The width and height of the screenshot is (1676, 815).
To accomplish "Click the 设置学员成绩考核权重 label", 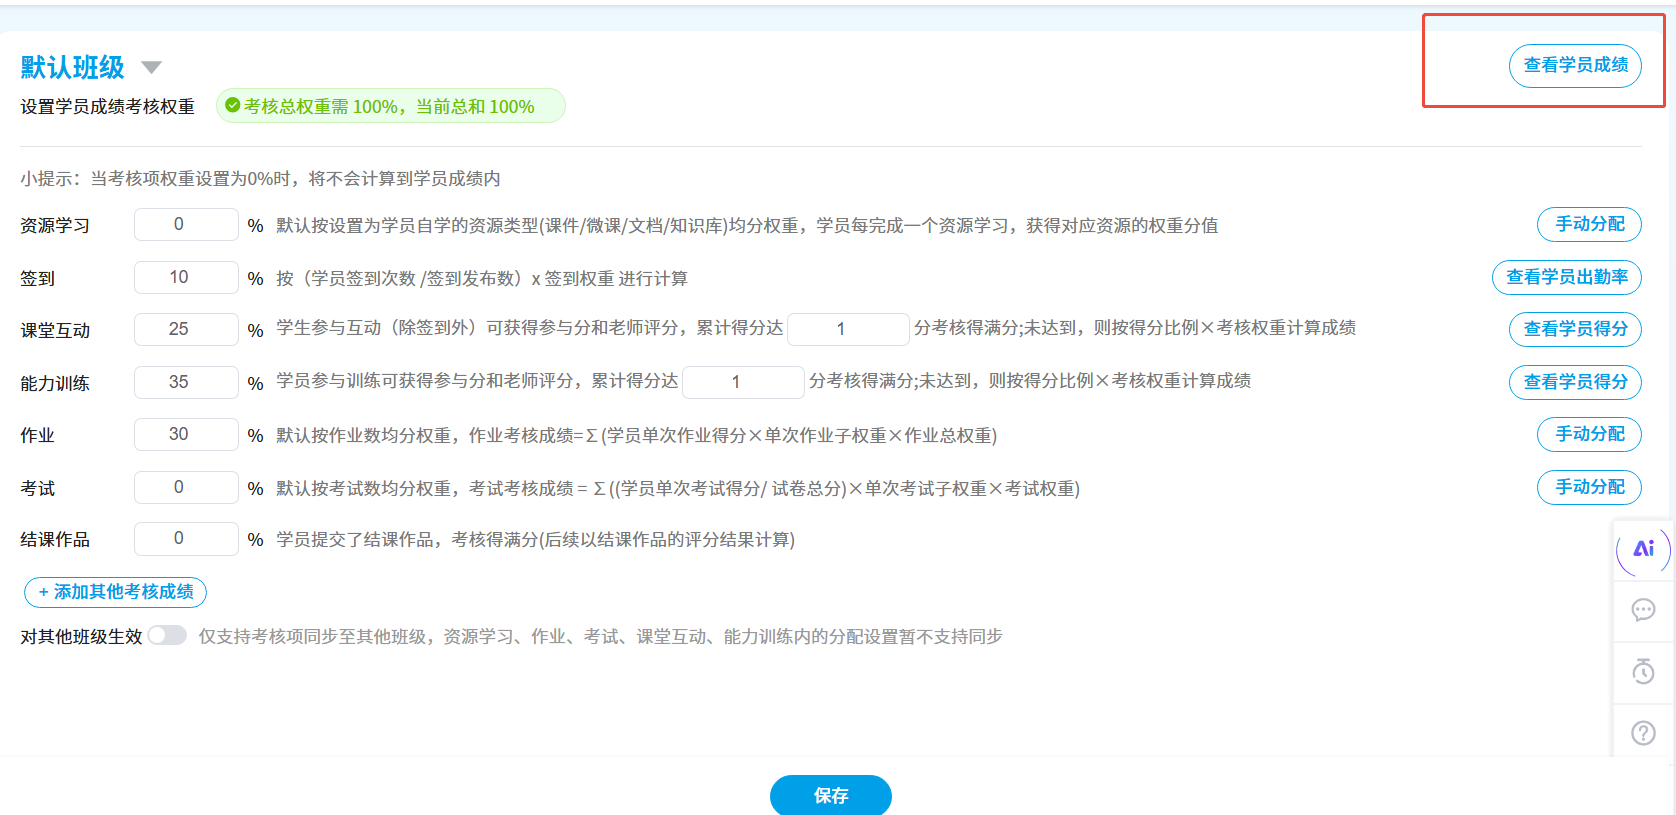I will 108,106.
